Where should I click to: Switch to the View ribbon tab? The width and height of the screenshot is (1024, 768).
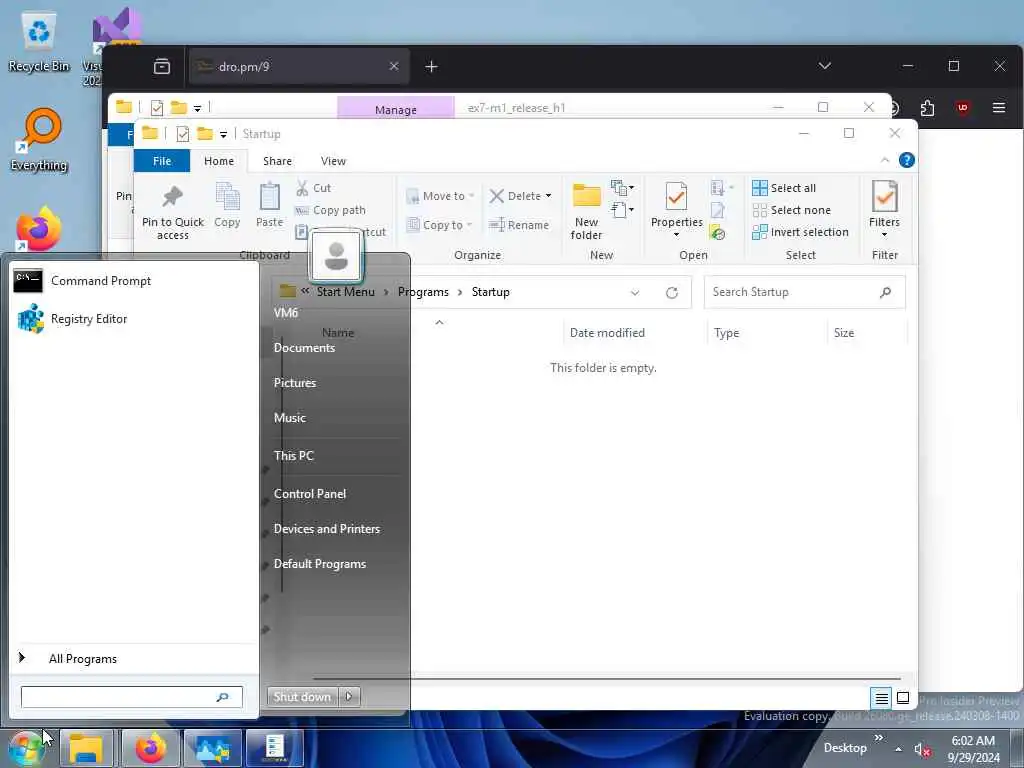333,161
